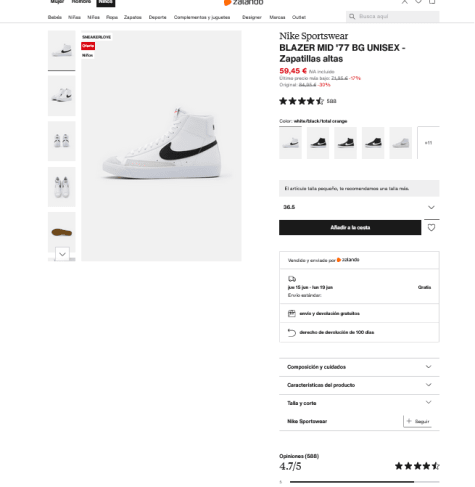The image size is (475, 487).
Task: Expand Características del producto section
Action: pos(359,385)
